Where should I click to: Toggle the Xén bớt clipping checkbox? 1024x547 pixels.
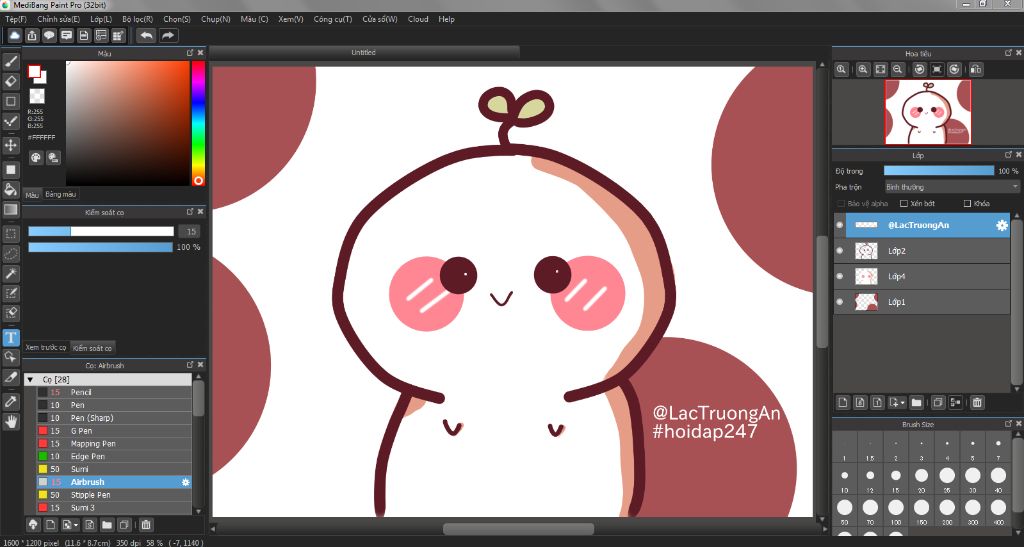click(904, 204)
